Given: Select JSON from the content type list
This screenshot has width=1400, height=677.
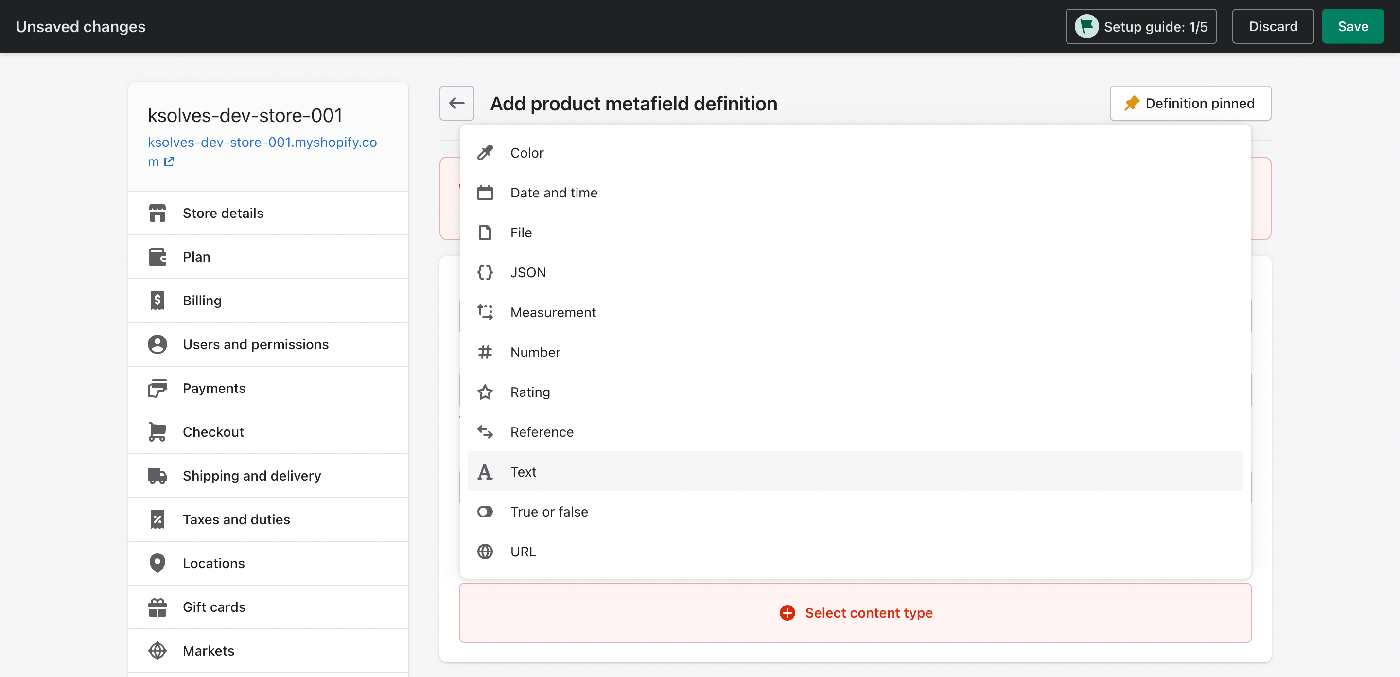Looking at the screenshot, I should [855, 273].
